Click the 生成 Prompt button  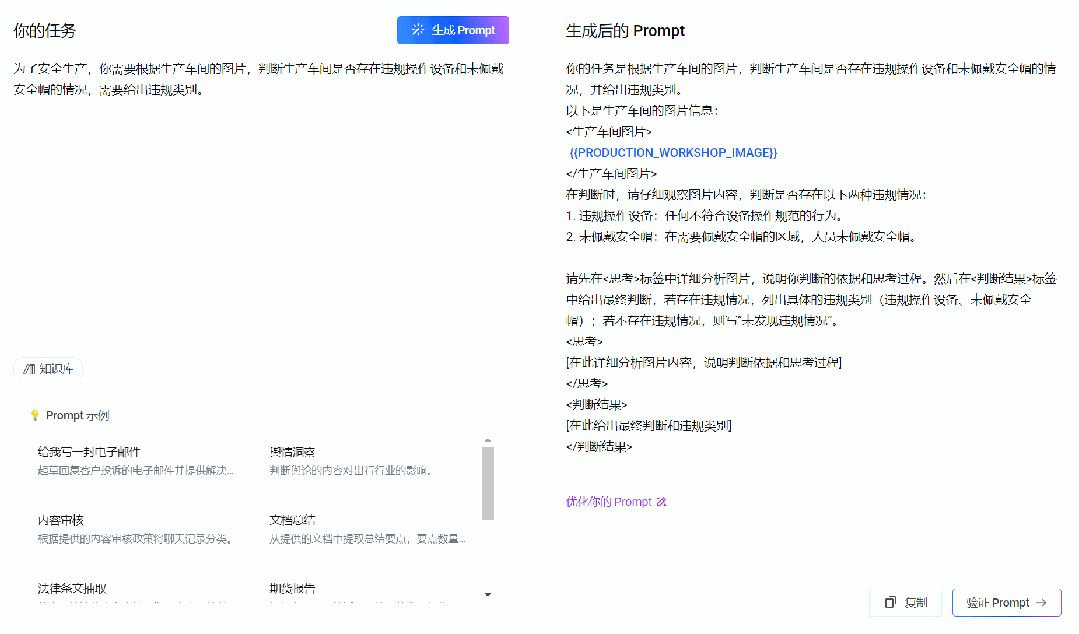453,30
